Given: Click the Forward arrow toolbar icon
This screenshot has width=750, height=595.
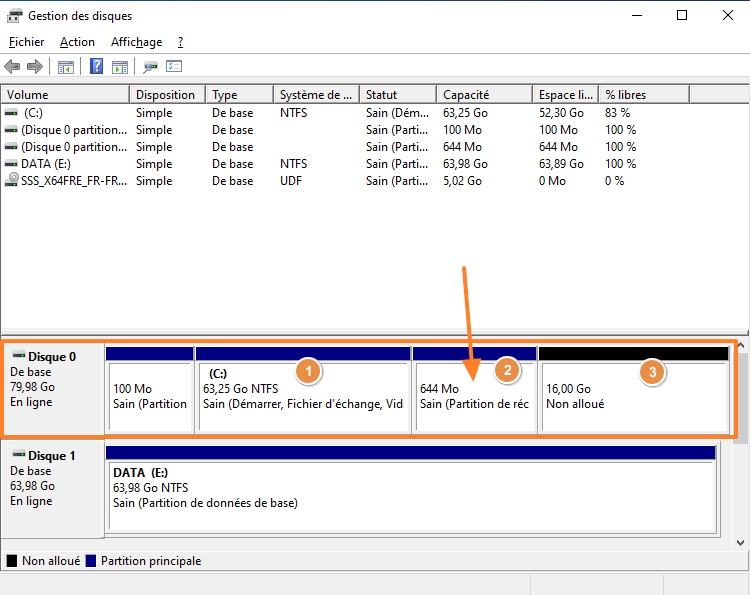Looking at the screenshot, I should pyautogui.click(x=34, y=67).
